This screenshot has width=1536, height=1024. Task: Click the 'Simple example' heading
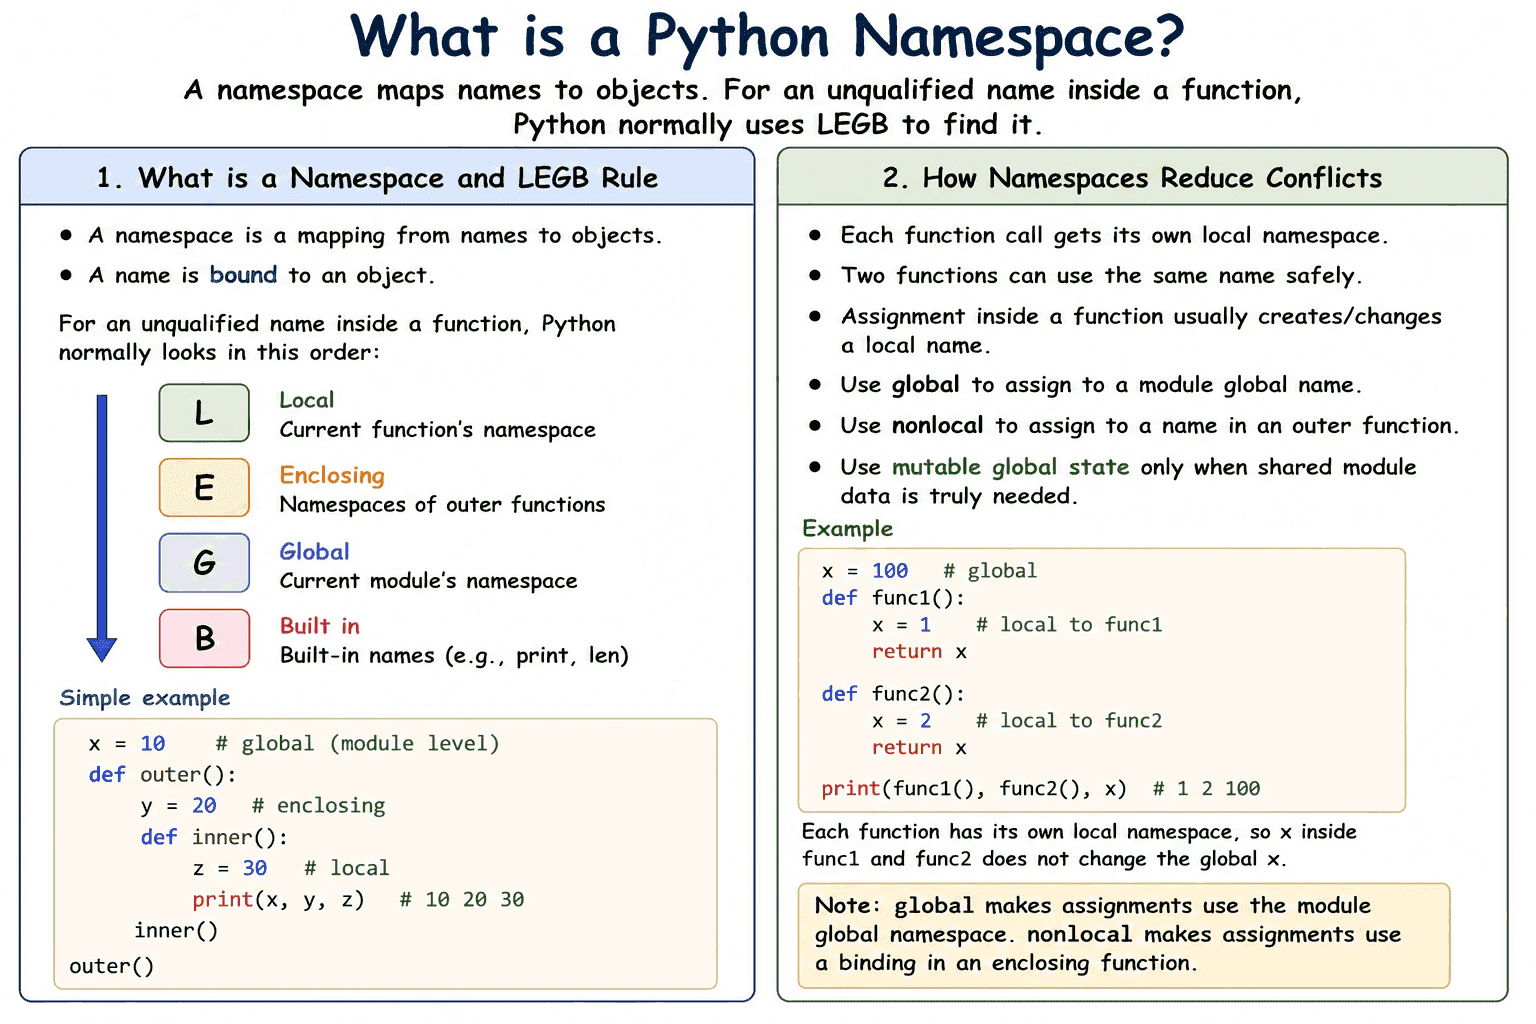tap(145, 698)
